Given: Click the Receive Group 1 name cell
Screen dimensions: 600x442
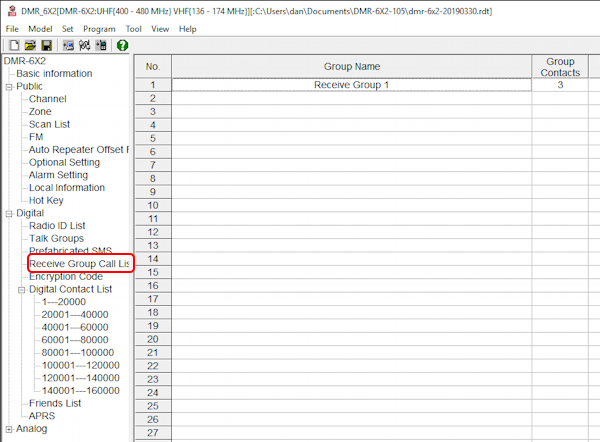Looking at the screenshot, I should pos(351,85).
